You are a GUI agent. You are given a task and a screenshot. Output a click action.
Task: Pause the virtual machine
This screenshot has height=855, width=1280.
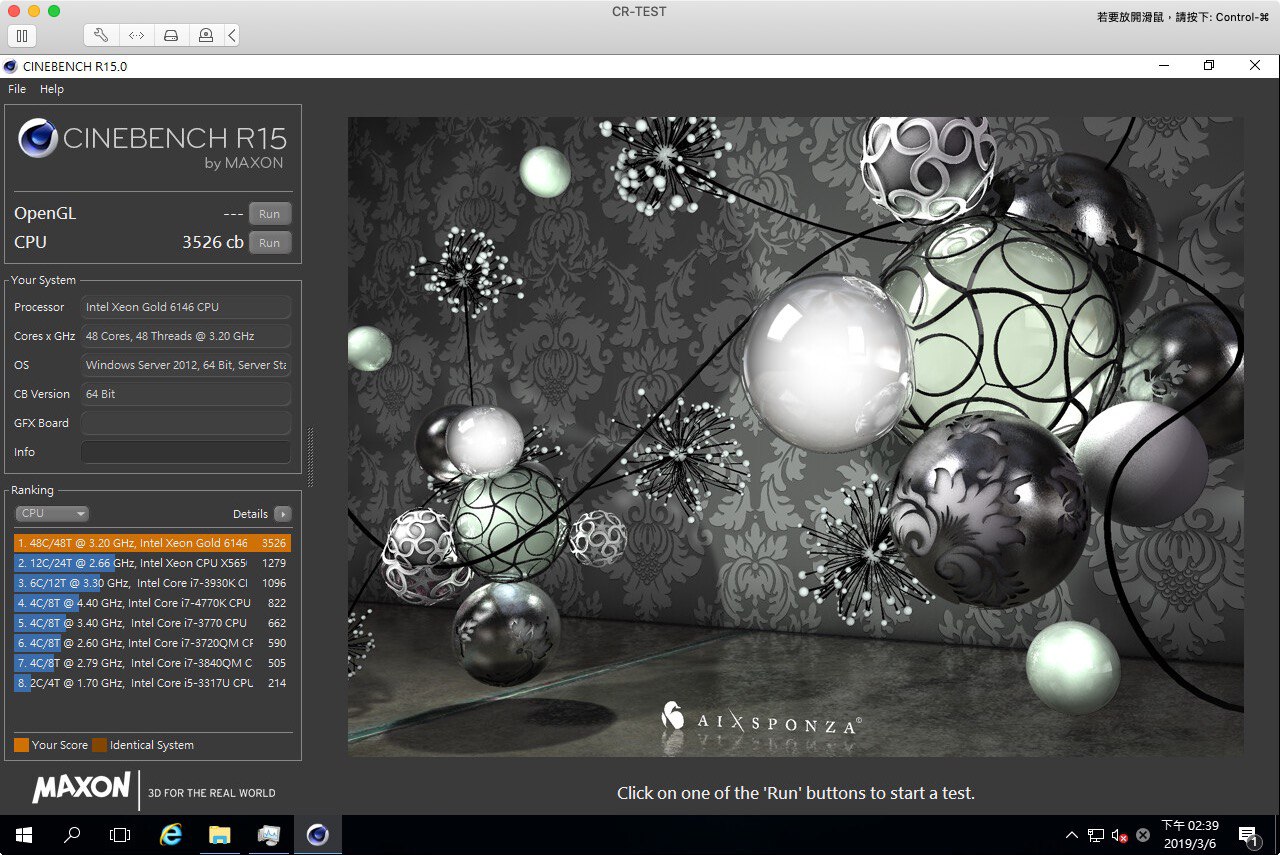pyautogui.click(x=23, y=35)
